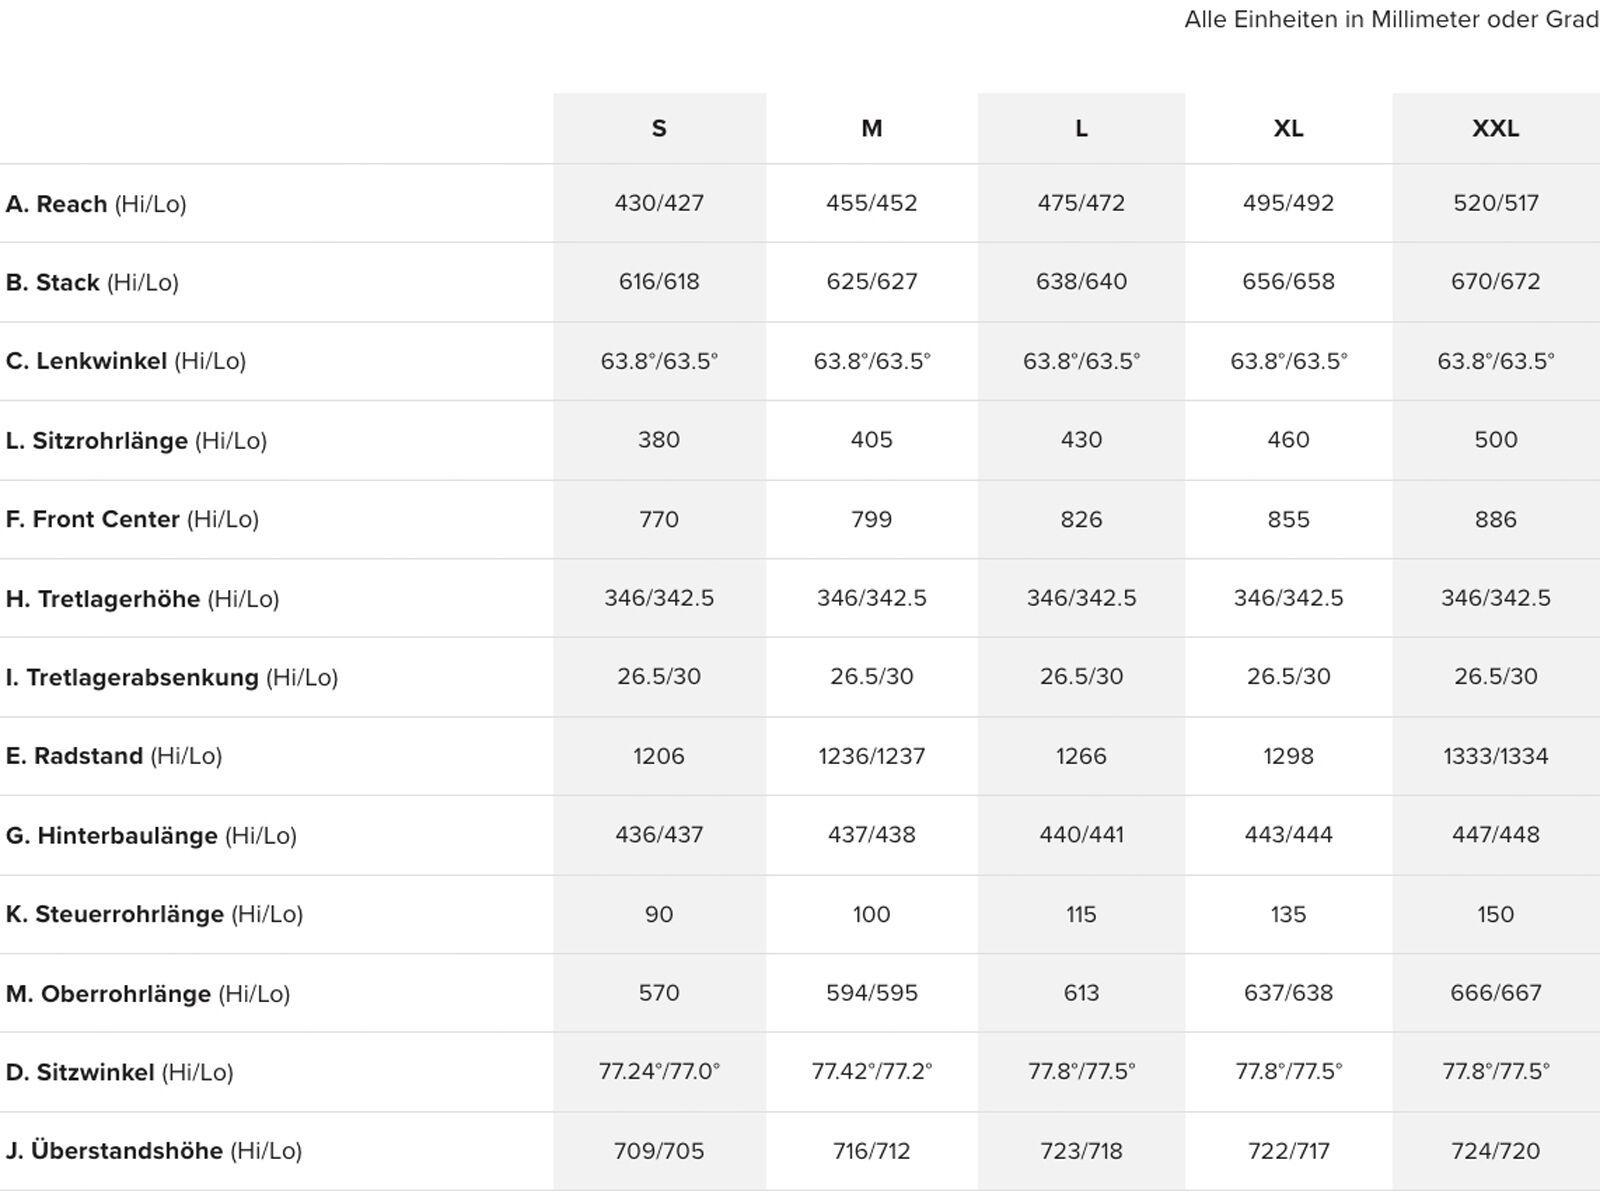This screenshot has height=1200, width=1600.
Task: Click the A. Reach row label
Action: click(x=96, y=204)
